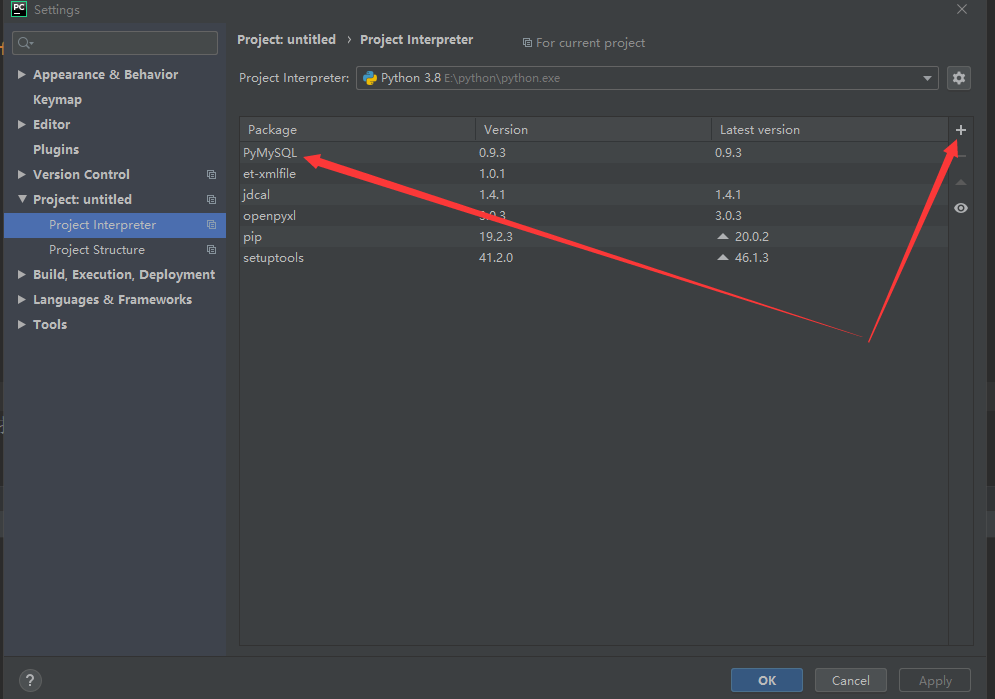Screen dimensions: 995x699
Task: Click the Apply button
Action: (935, 680)
